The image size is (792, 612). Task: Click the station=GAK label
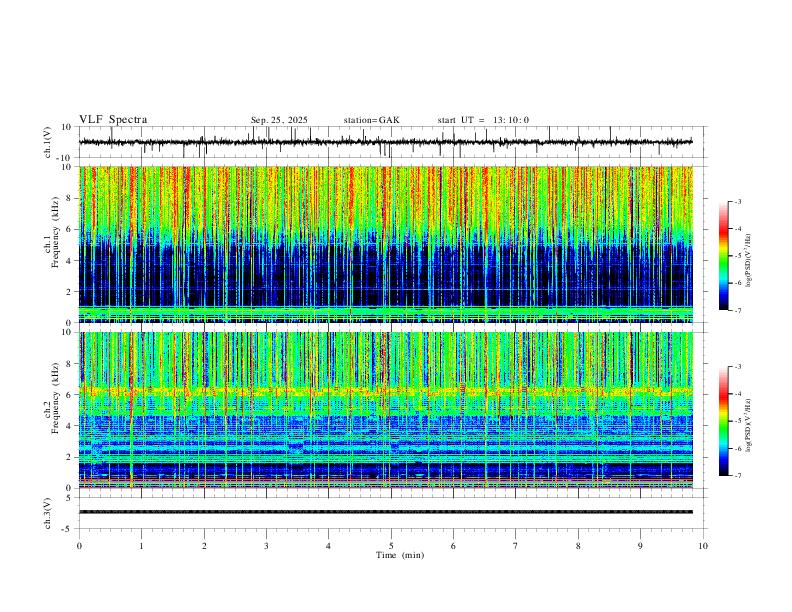tap(371, 120)
